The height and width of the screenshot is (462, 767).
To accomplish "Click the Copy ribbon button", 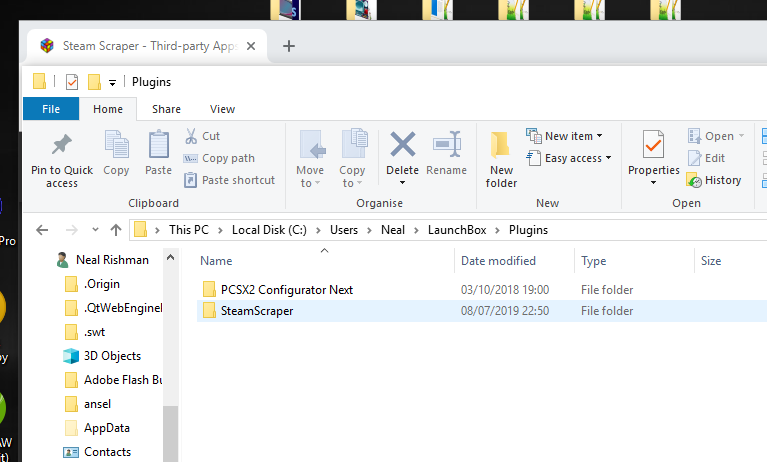I will pyautogui.click(x=116, y=154).
